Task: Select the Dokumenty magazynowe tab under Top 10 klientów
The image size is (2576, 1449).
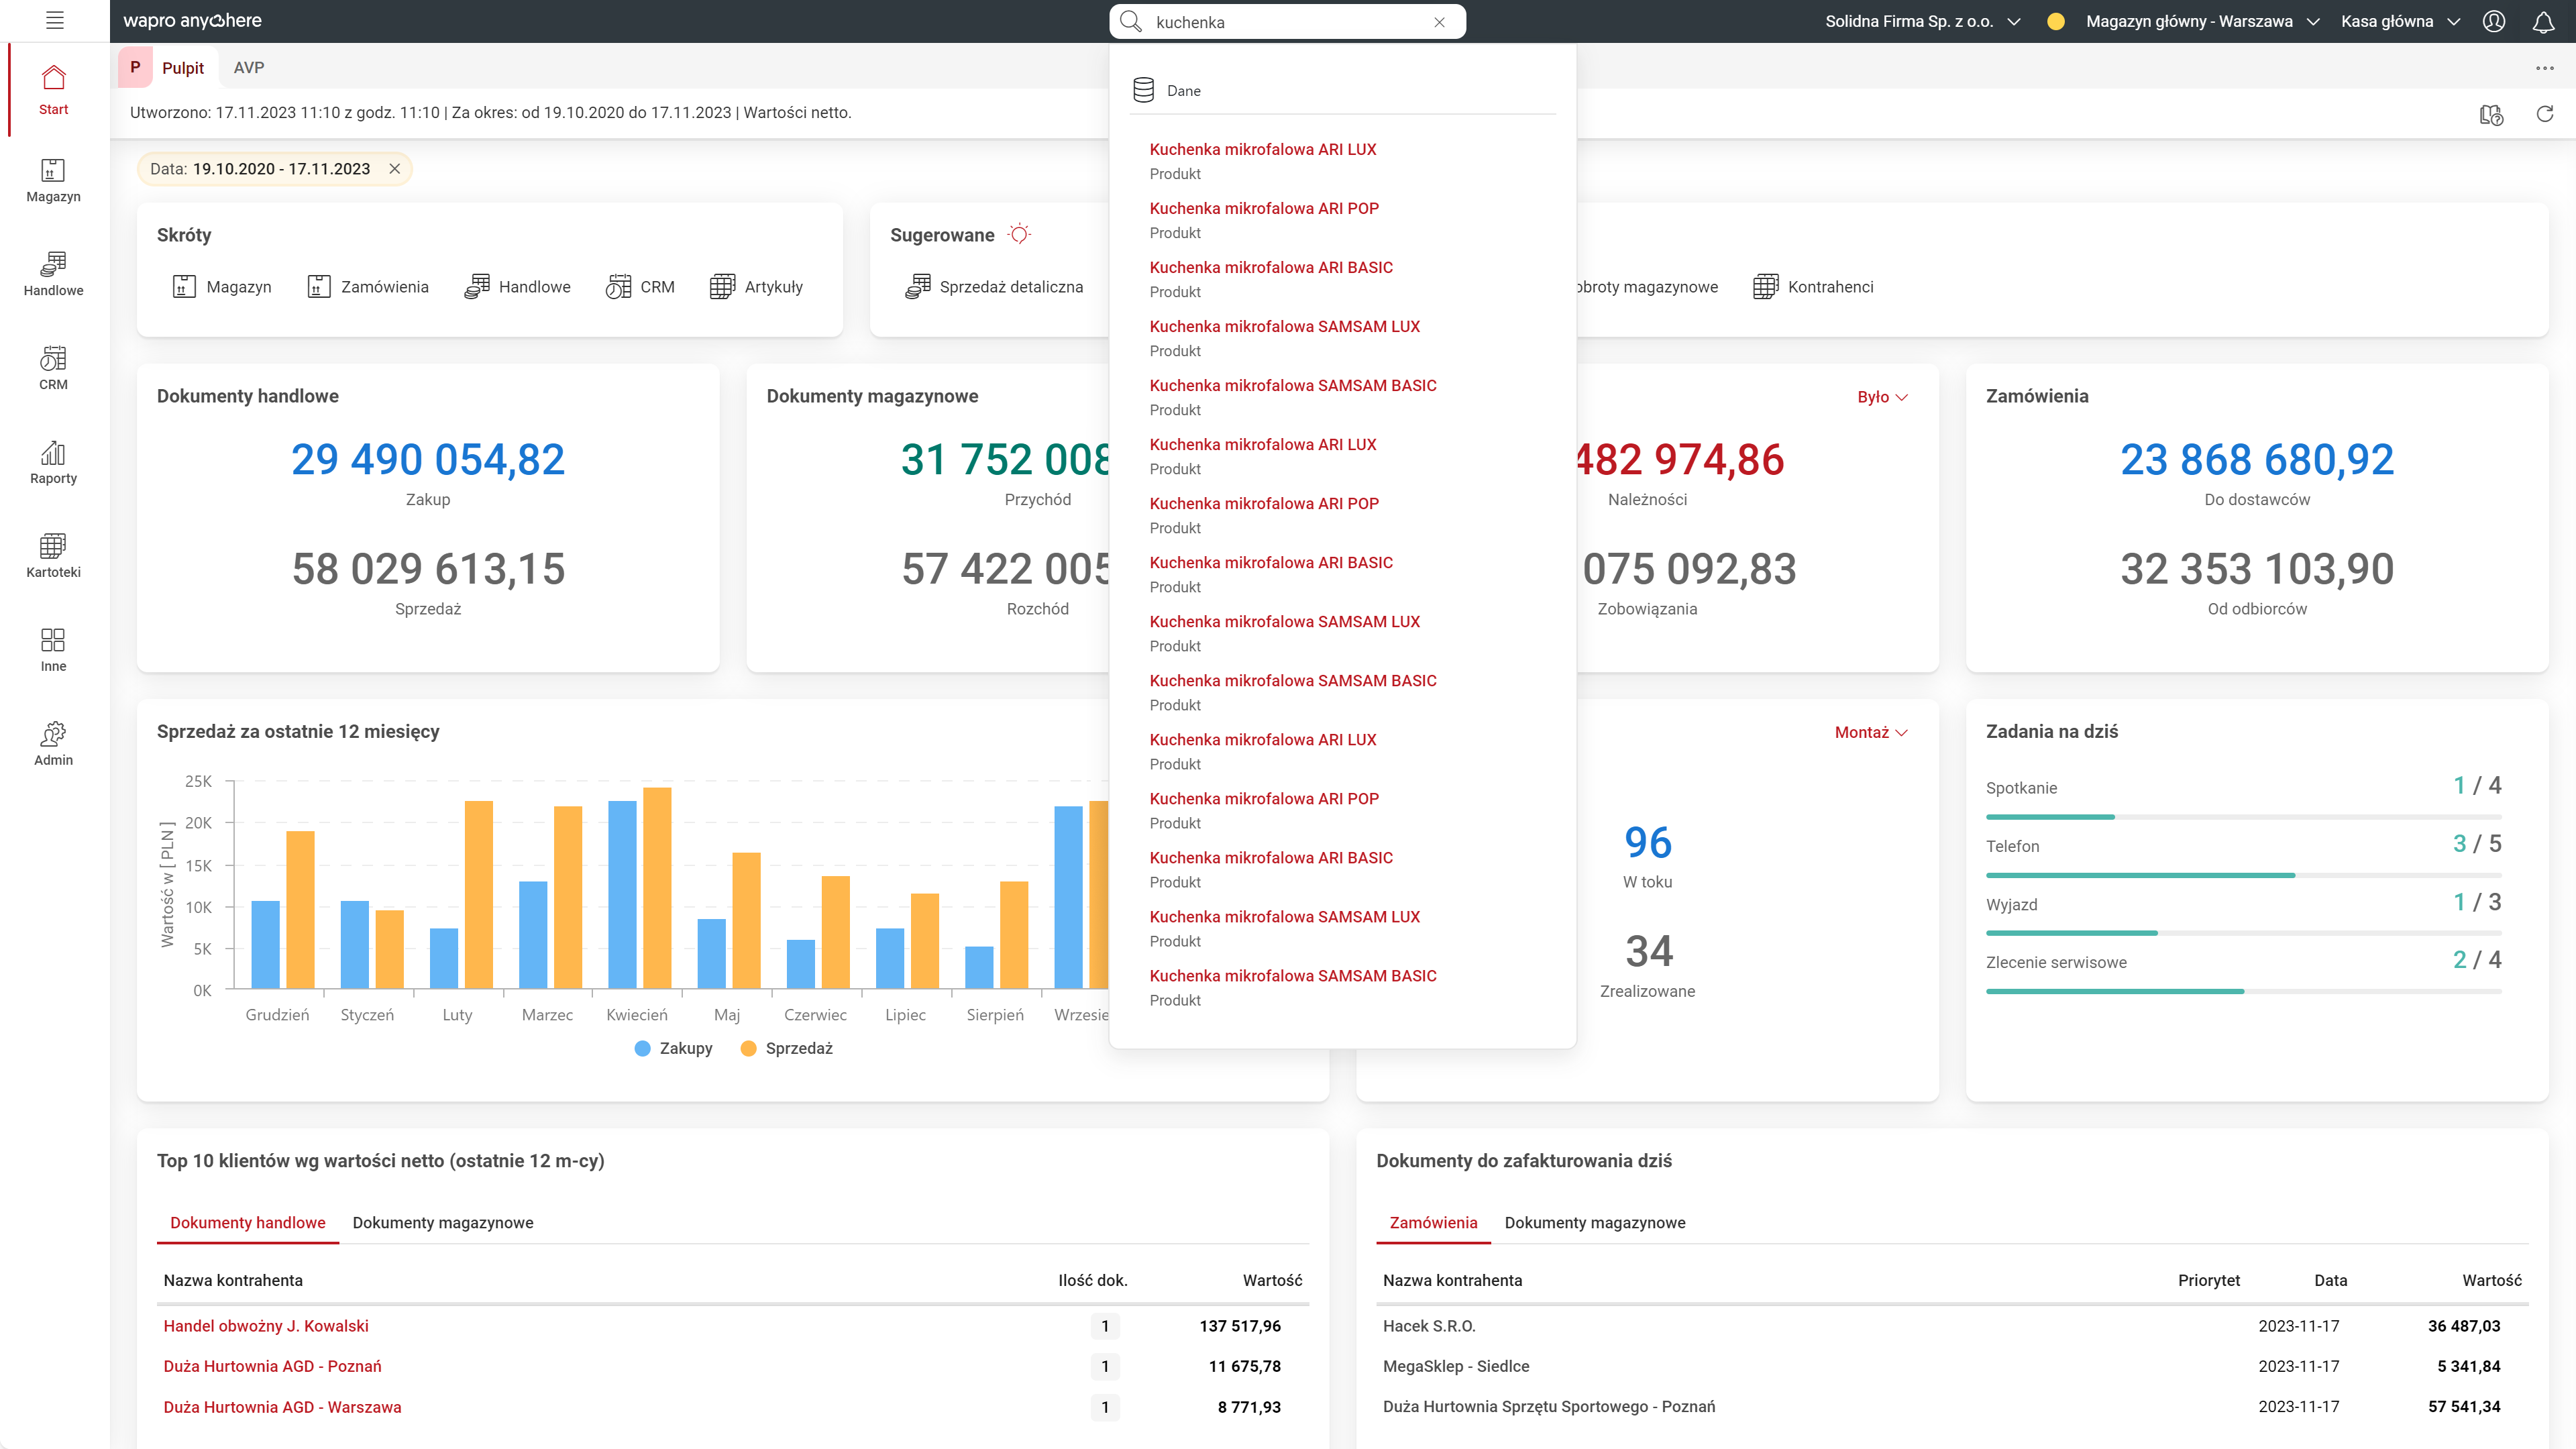Action: pyautogui.click(x=443, y=1222)
